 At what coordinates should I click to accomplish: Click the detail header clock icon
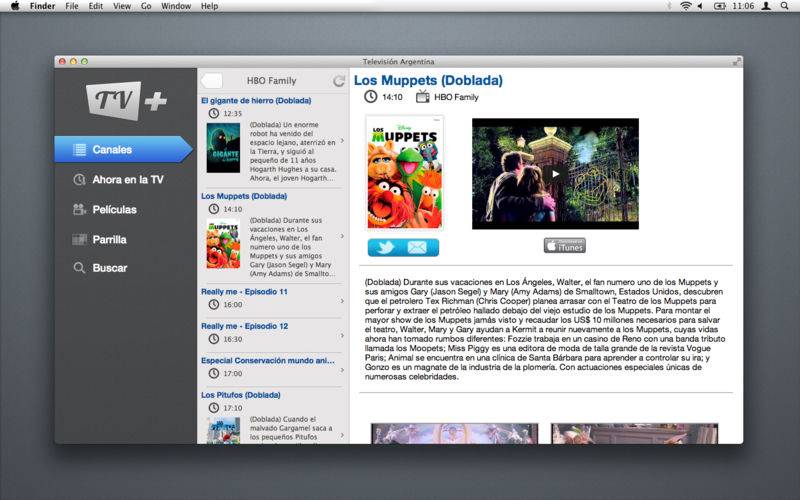pyautogui.click(x=371, y=96)
